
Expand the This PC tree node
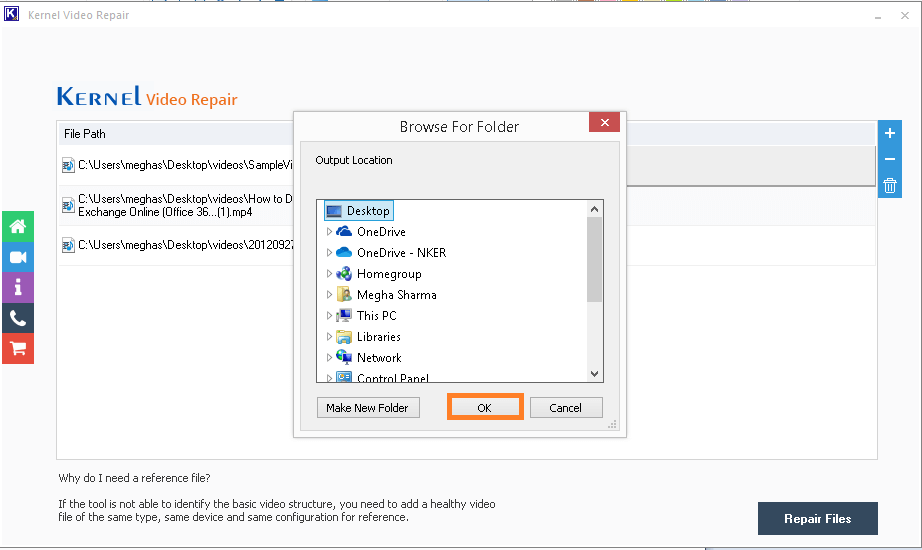pos(329,316)
